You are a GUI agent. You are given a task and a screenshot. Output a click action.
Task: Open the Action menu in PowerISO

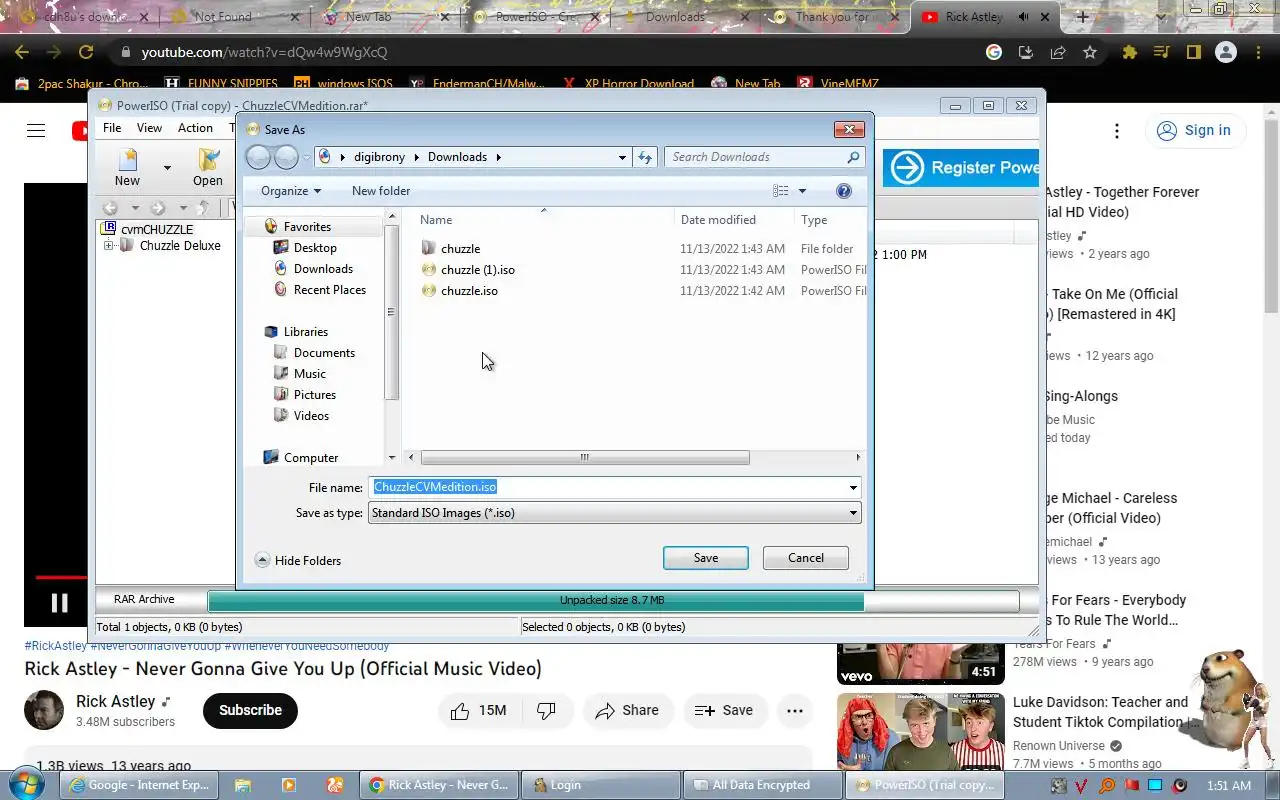[x=195, y=128]
